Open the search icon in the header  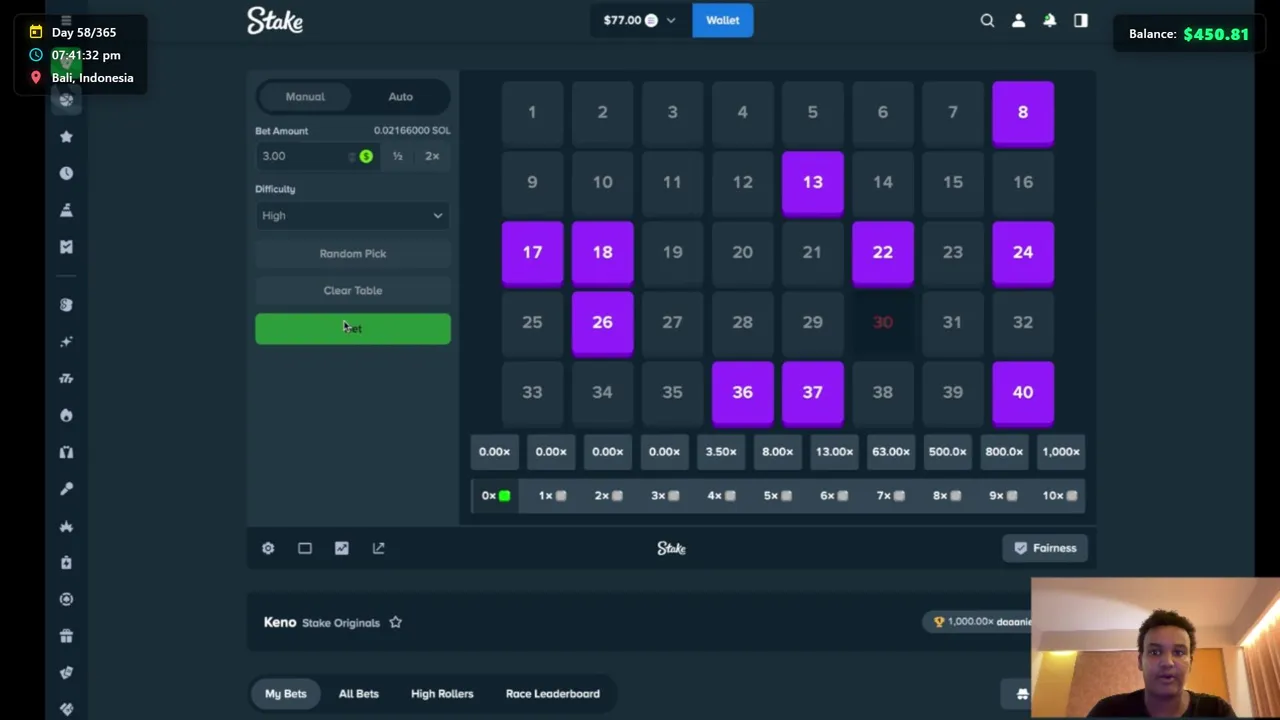click(987, 20)
